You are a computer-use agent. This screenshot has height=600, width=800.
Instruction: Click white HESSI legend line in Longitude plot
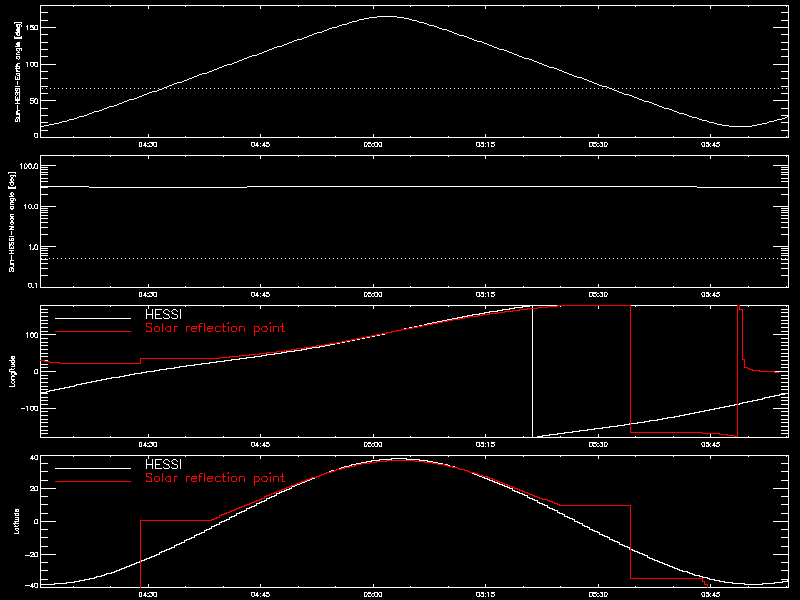pyautogui.click(x=93, y=318)
